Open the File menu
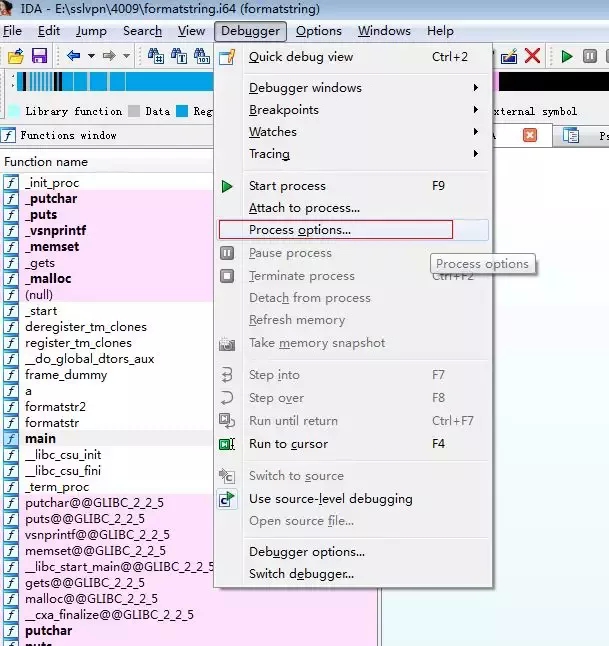609x646 pixels. [x=12, y=31]
